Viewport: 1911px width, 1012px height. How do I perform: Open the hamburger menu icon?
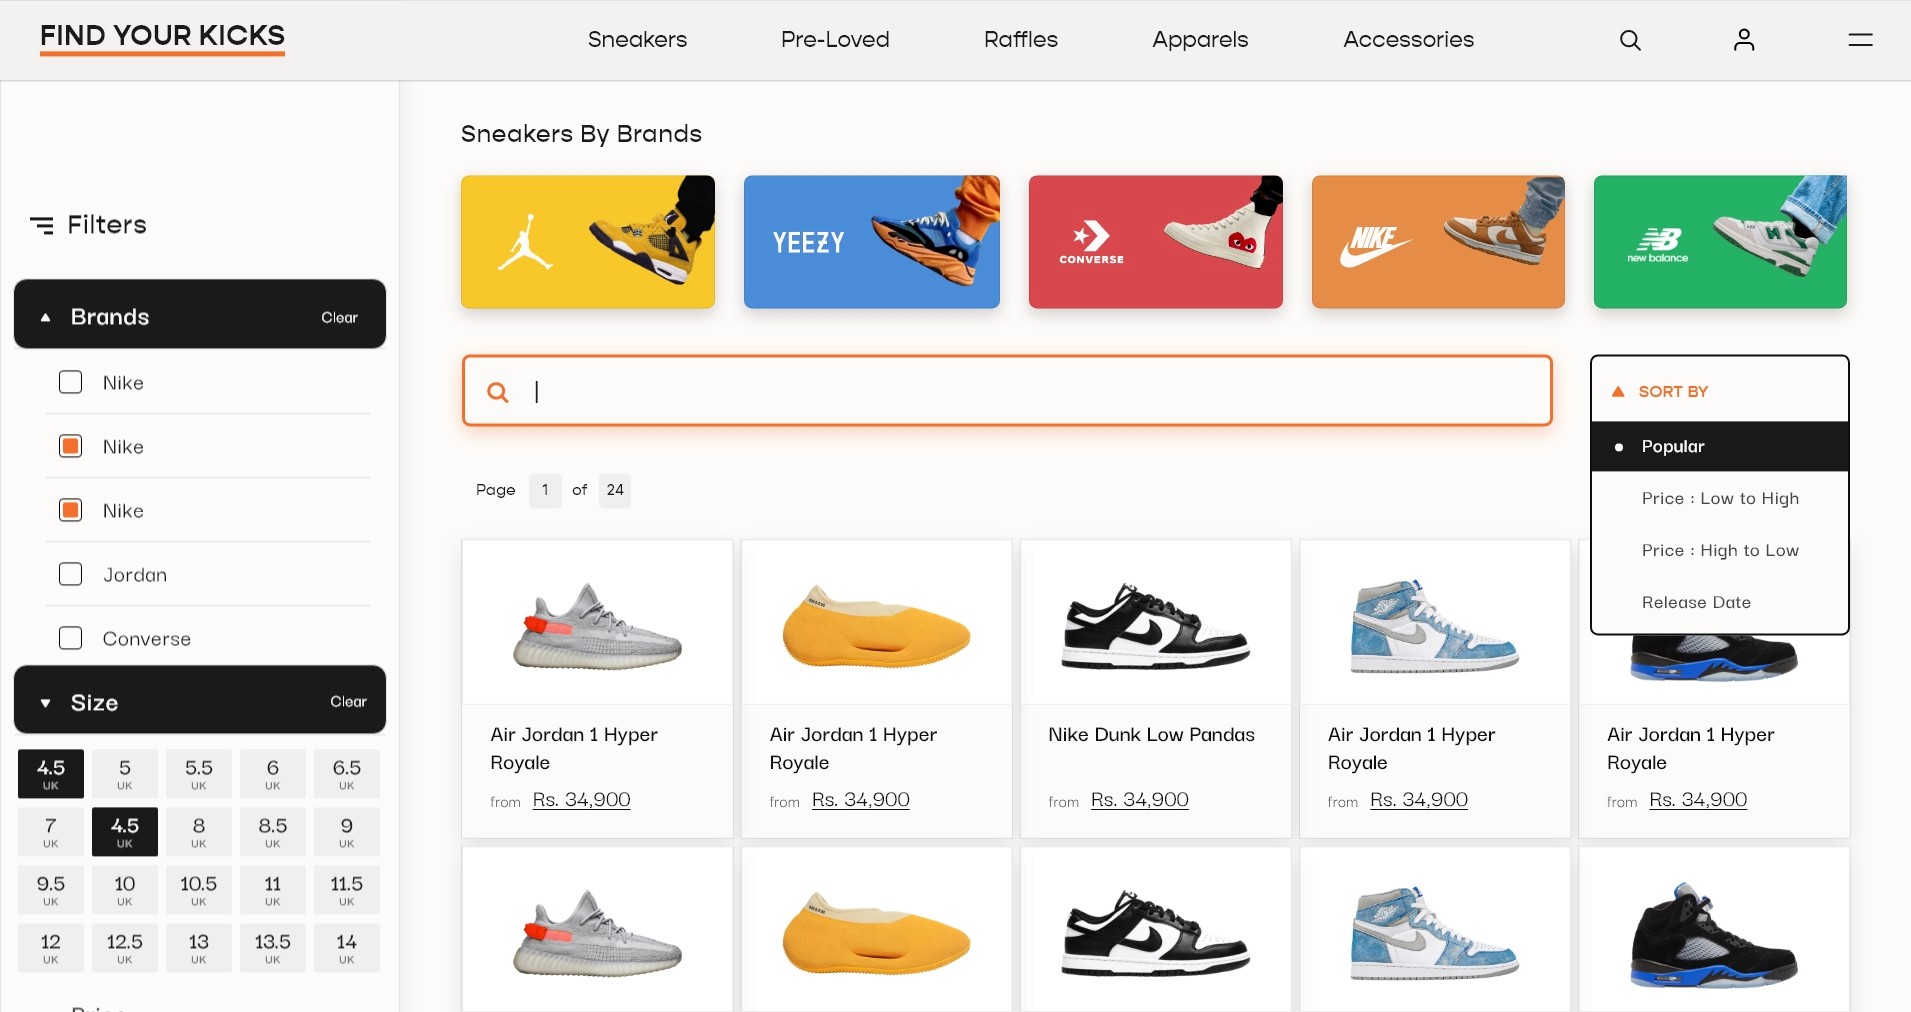pyautogui.click(x=1860, y=40)
